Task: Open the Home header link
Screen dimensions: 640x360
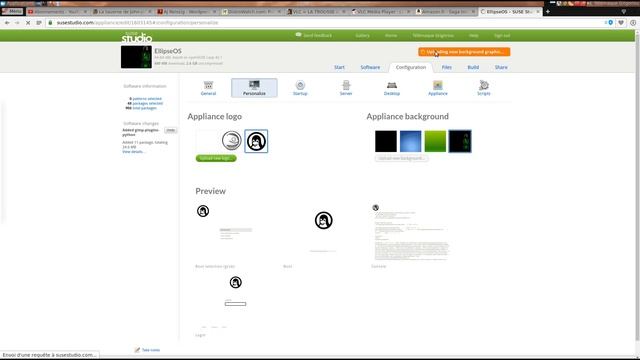Action: pos(391,36)
